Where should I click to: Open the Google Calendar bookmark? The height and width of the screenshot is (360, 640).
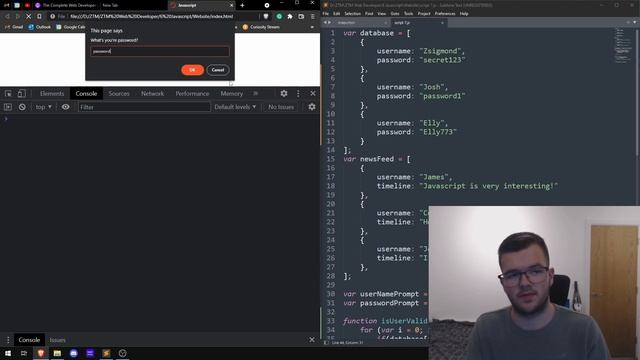70,27
